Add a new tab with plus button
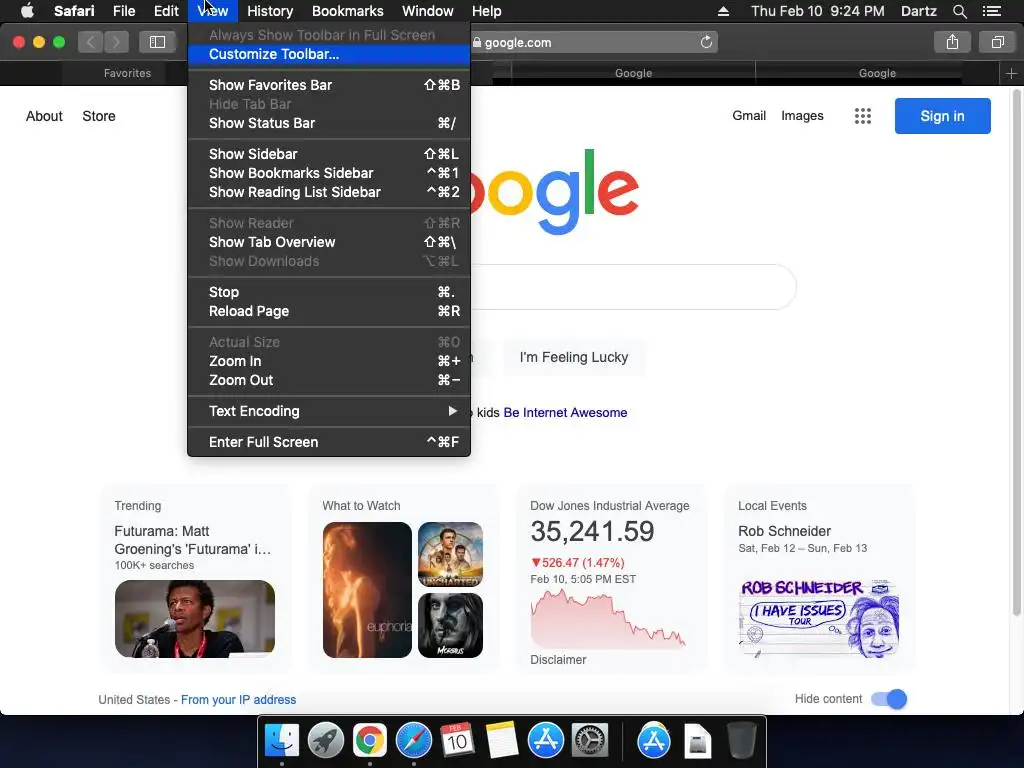 click(1011, 73)
